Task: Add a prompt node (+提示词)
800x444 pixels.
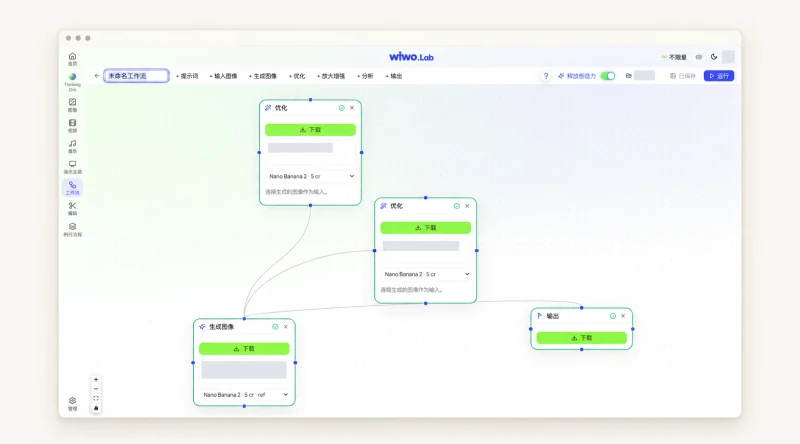Action: (x=187, y=76)
